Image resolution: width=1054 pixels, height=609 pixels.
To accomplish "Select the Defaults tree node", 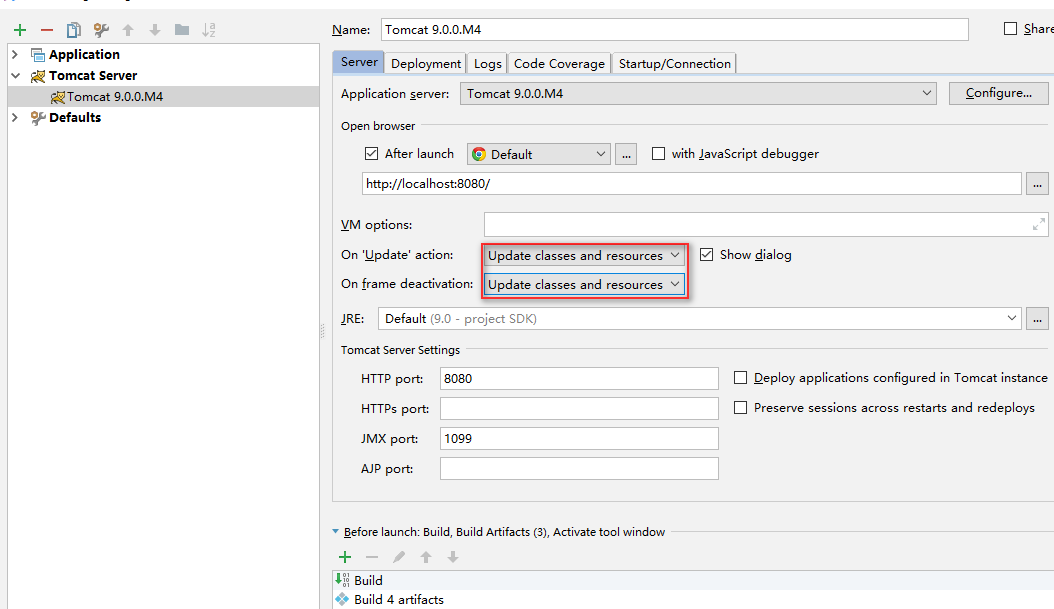I will tap(75, 118).
